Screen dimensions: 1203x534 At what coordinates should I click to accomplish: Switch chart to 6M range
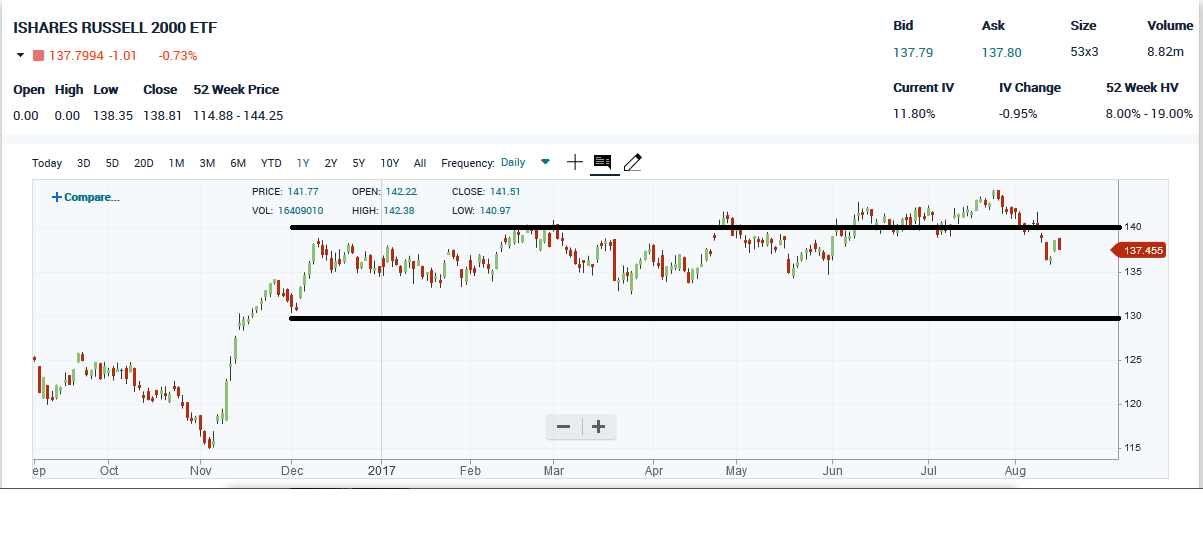pyautogui.click(x=238, y=163)
